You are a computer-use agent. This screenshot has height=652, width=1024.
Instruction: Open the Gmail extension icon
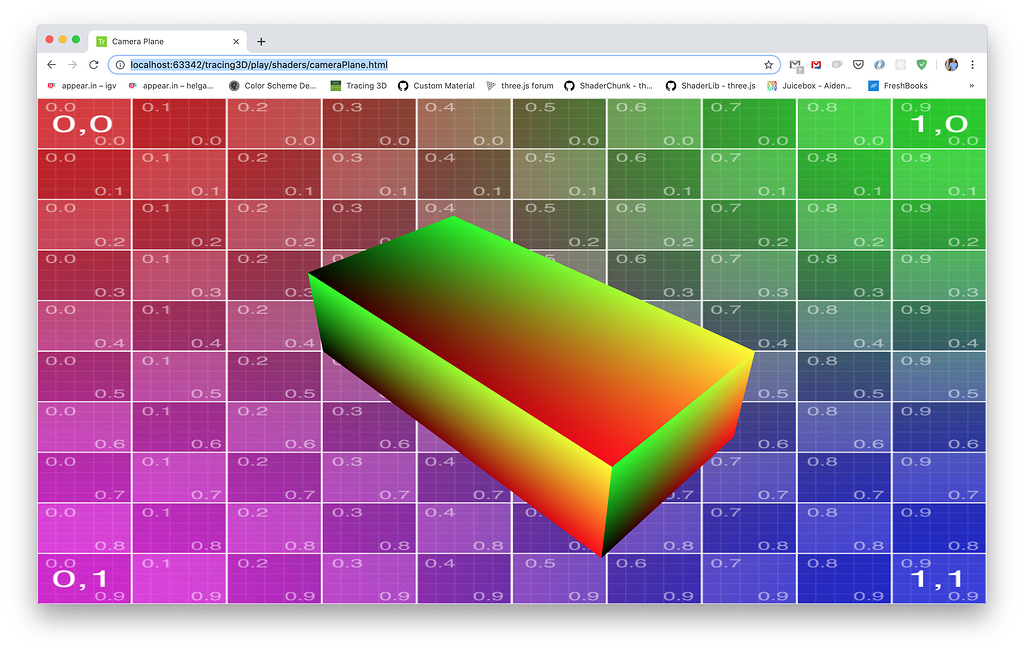[816, 64]
